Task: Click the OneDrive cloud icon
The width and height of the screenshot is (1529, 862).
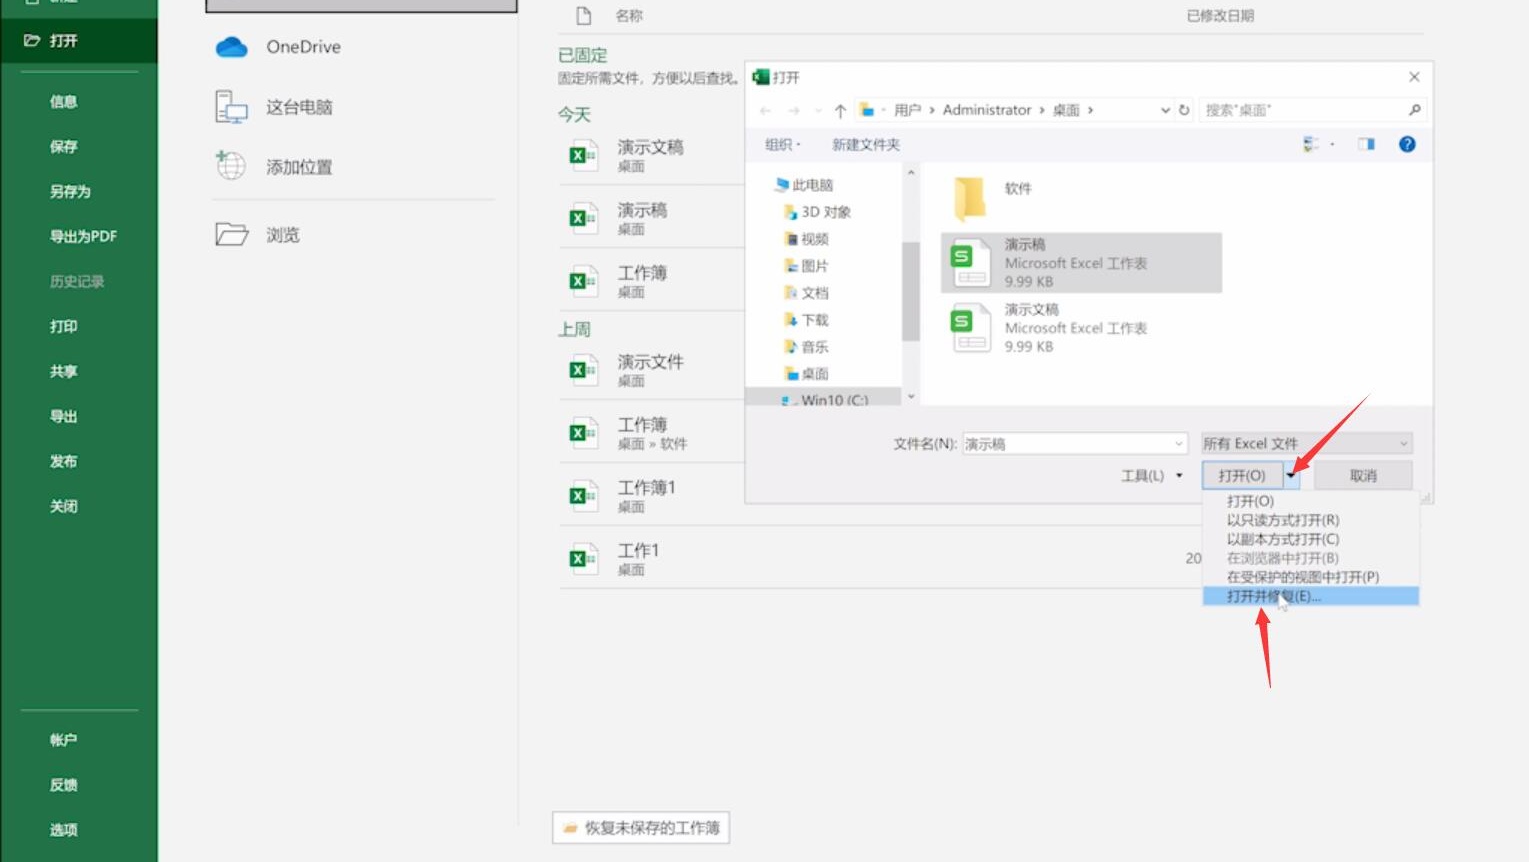Action: click(x=231, y=47)
